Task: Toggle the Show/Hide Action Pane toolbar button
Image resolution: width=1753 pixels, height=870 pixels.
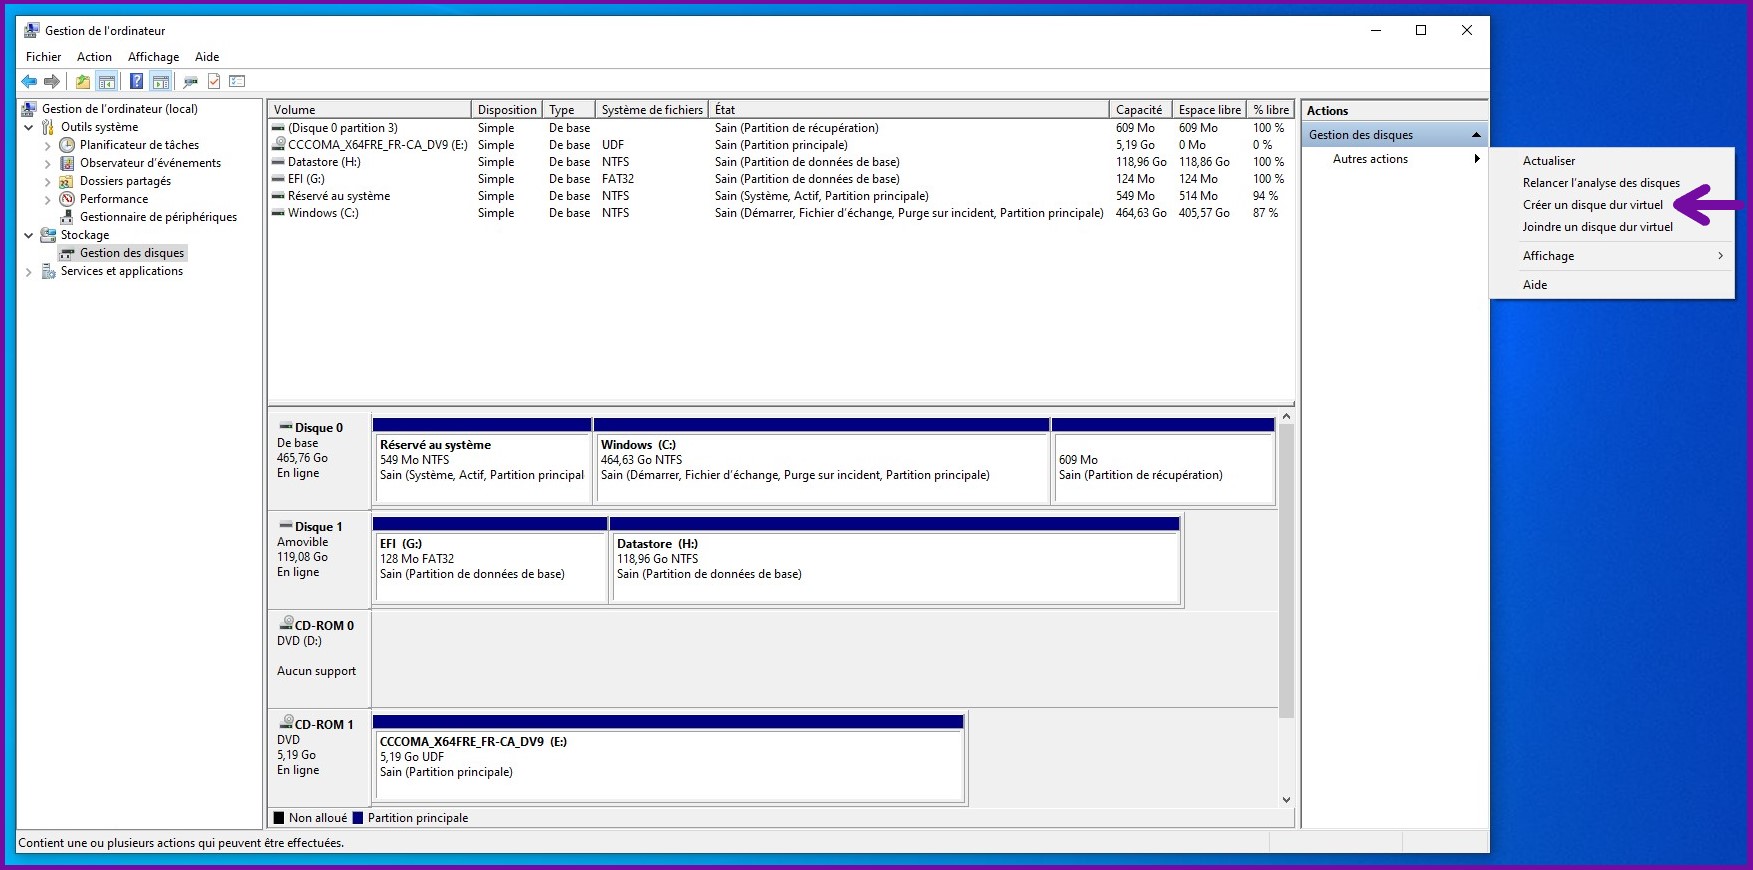Action: tap(160, 82)
